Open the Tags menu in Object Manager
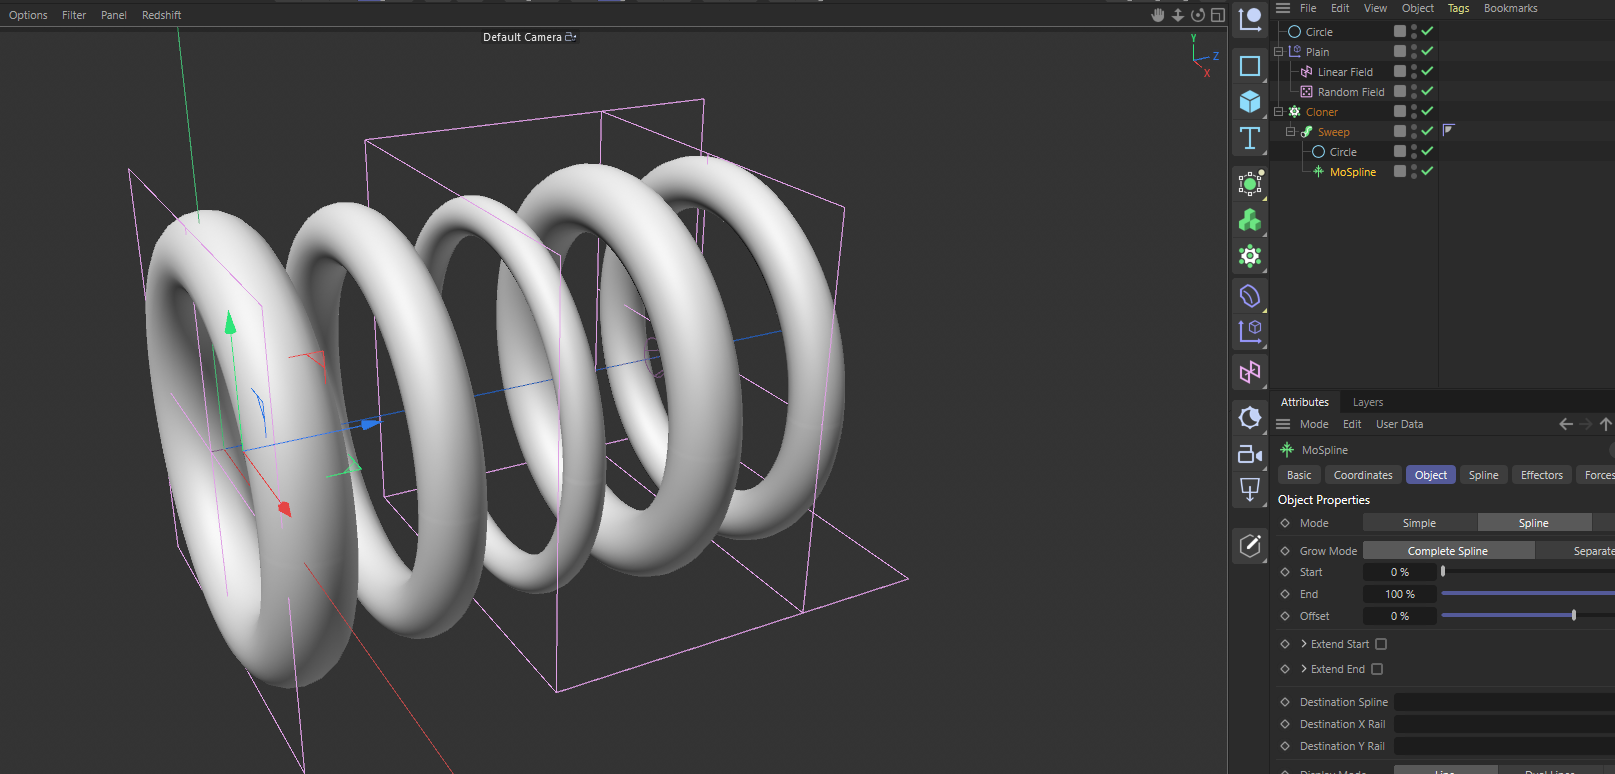This screenshot has width=1615, height=774. [1458, 8]
